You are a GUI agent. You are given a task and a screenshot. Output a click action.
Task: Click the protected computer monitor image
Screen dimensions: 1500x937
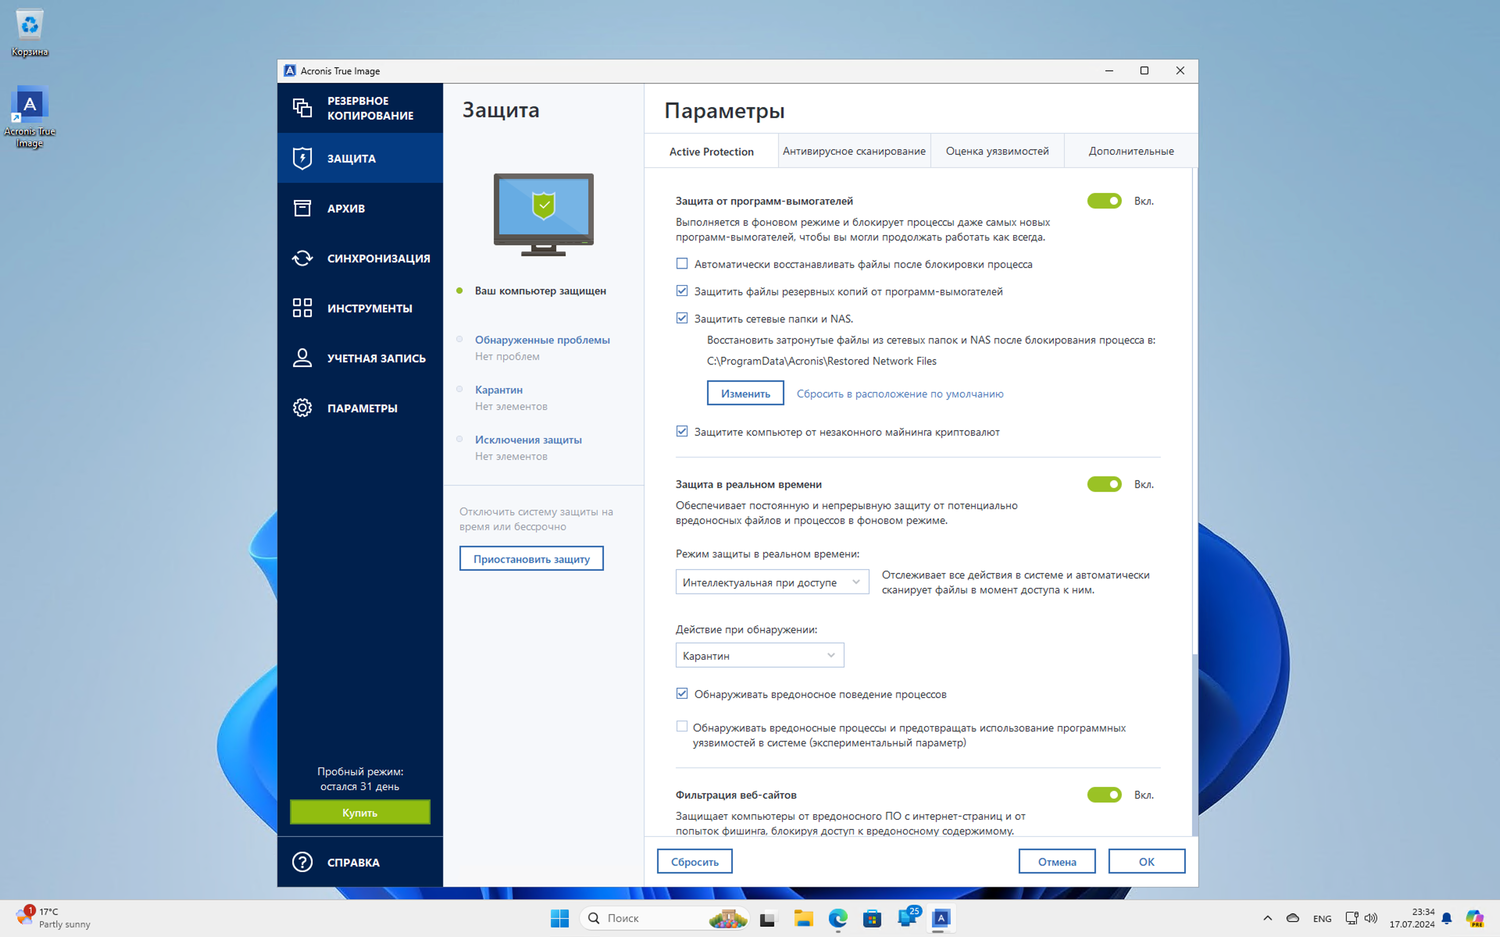(543, 214)
